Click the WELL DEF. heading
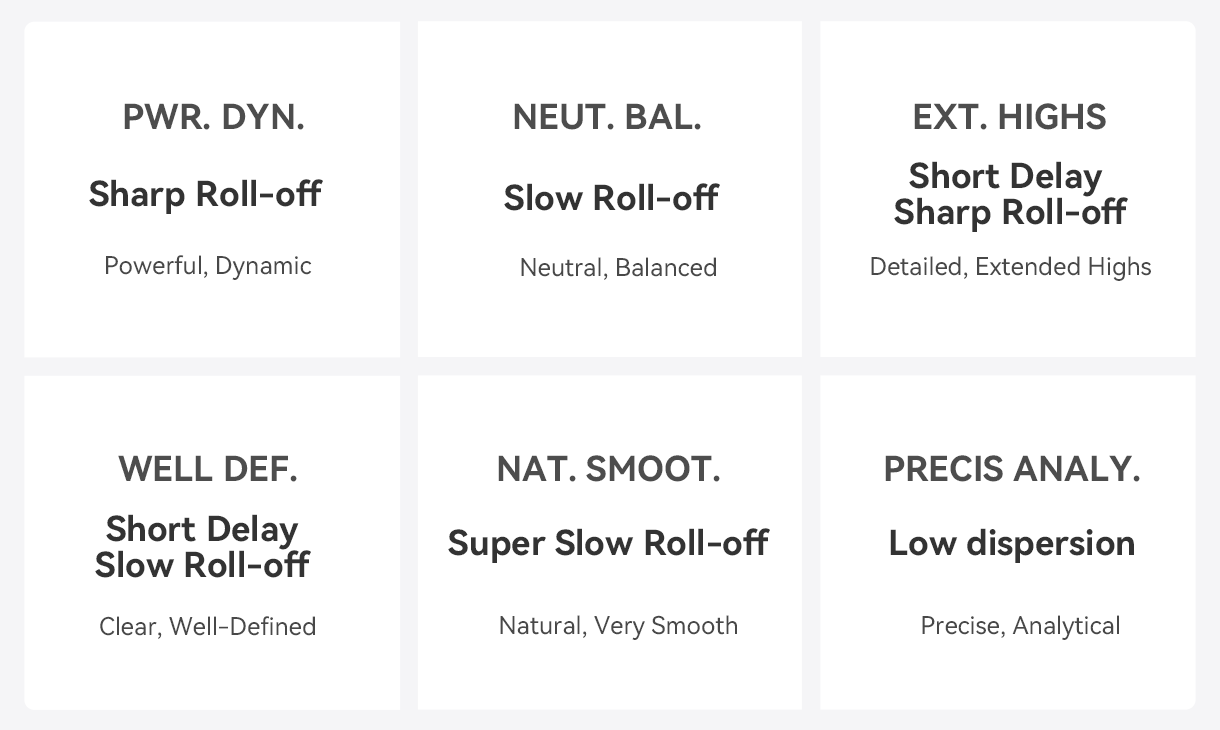Viewport: 1220px width, 730px height. [x=208, y=468]
